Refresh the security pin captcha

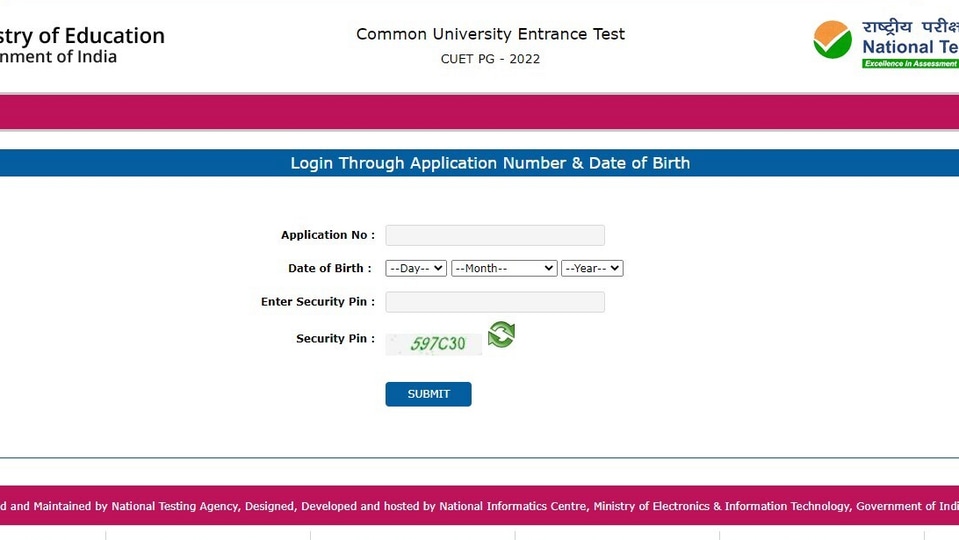tap(501, 335)
